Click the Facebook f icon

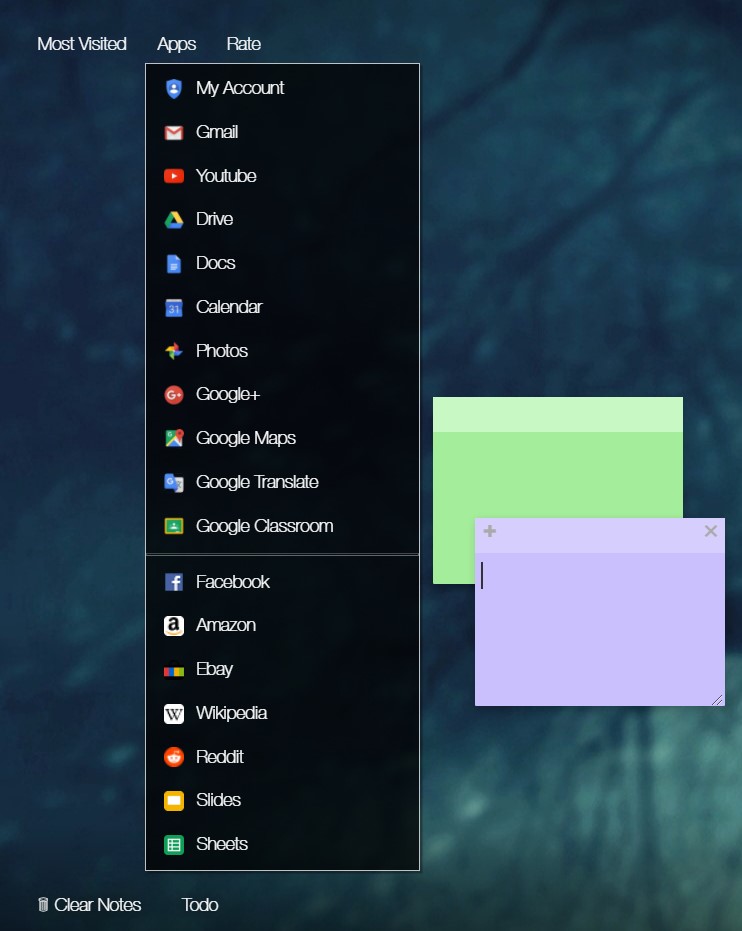(173, 582)
